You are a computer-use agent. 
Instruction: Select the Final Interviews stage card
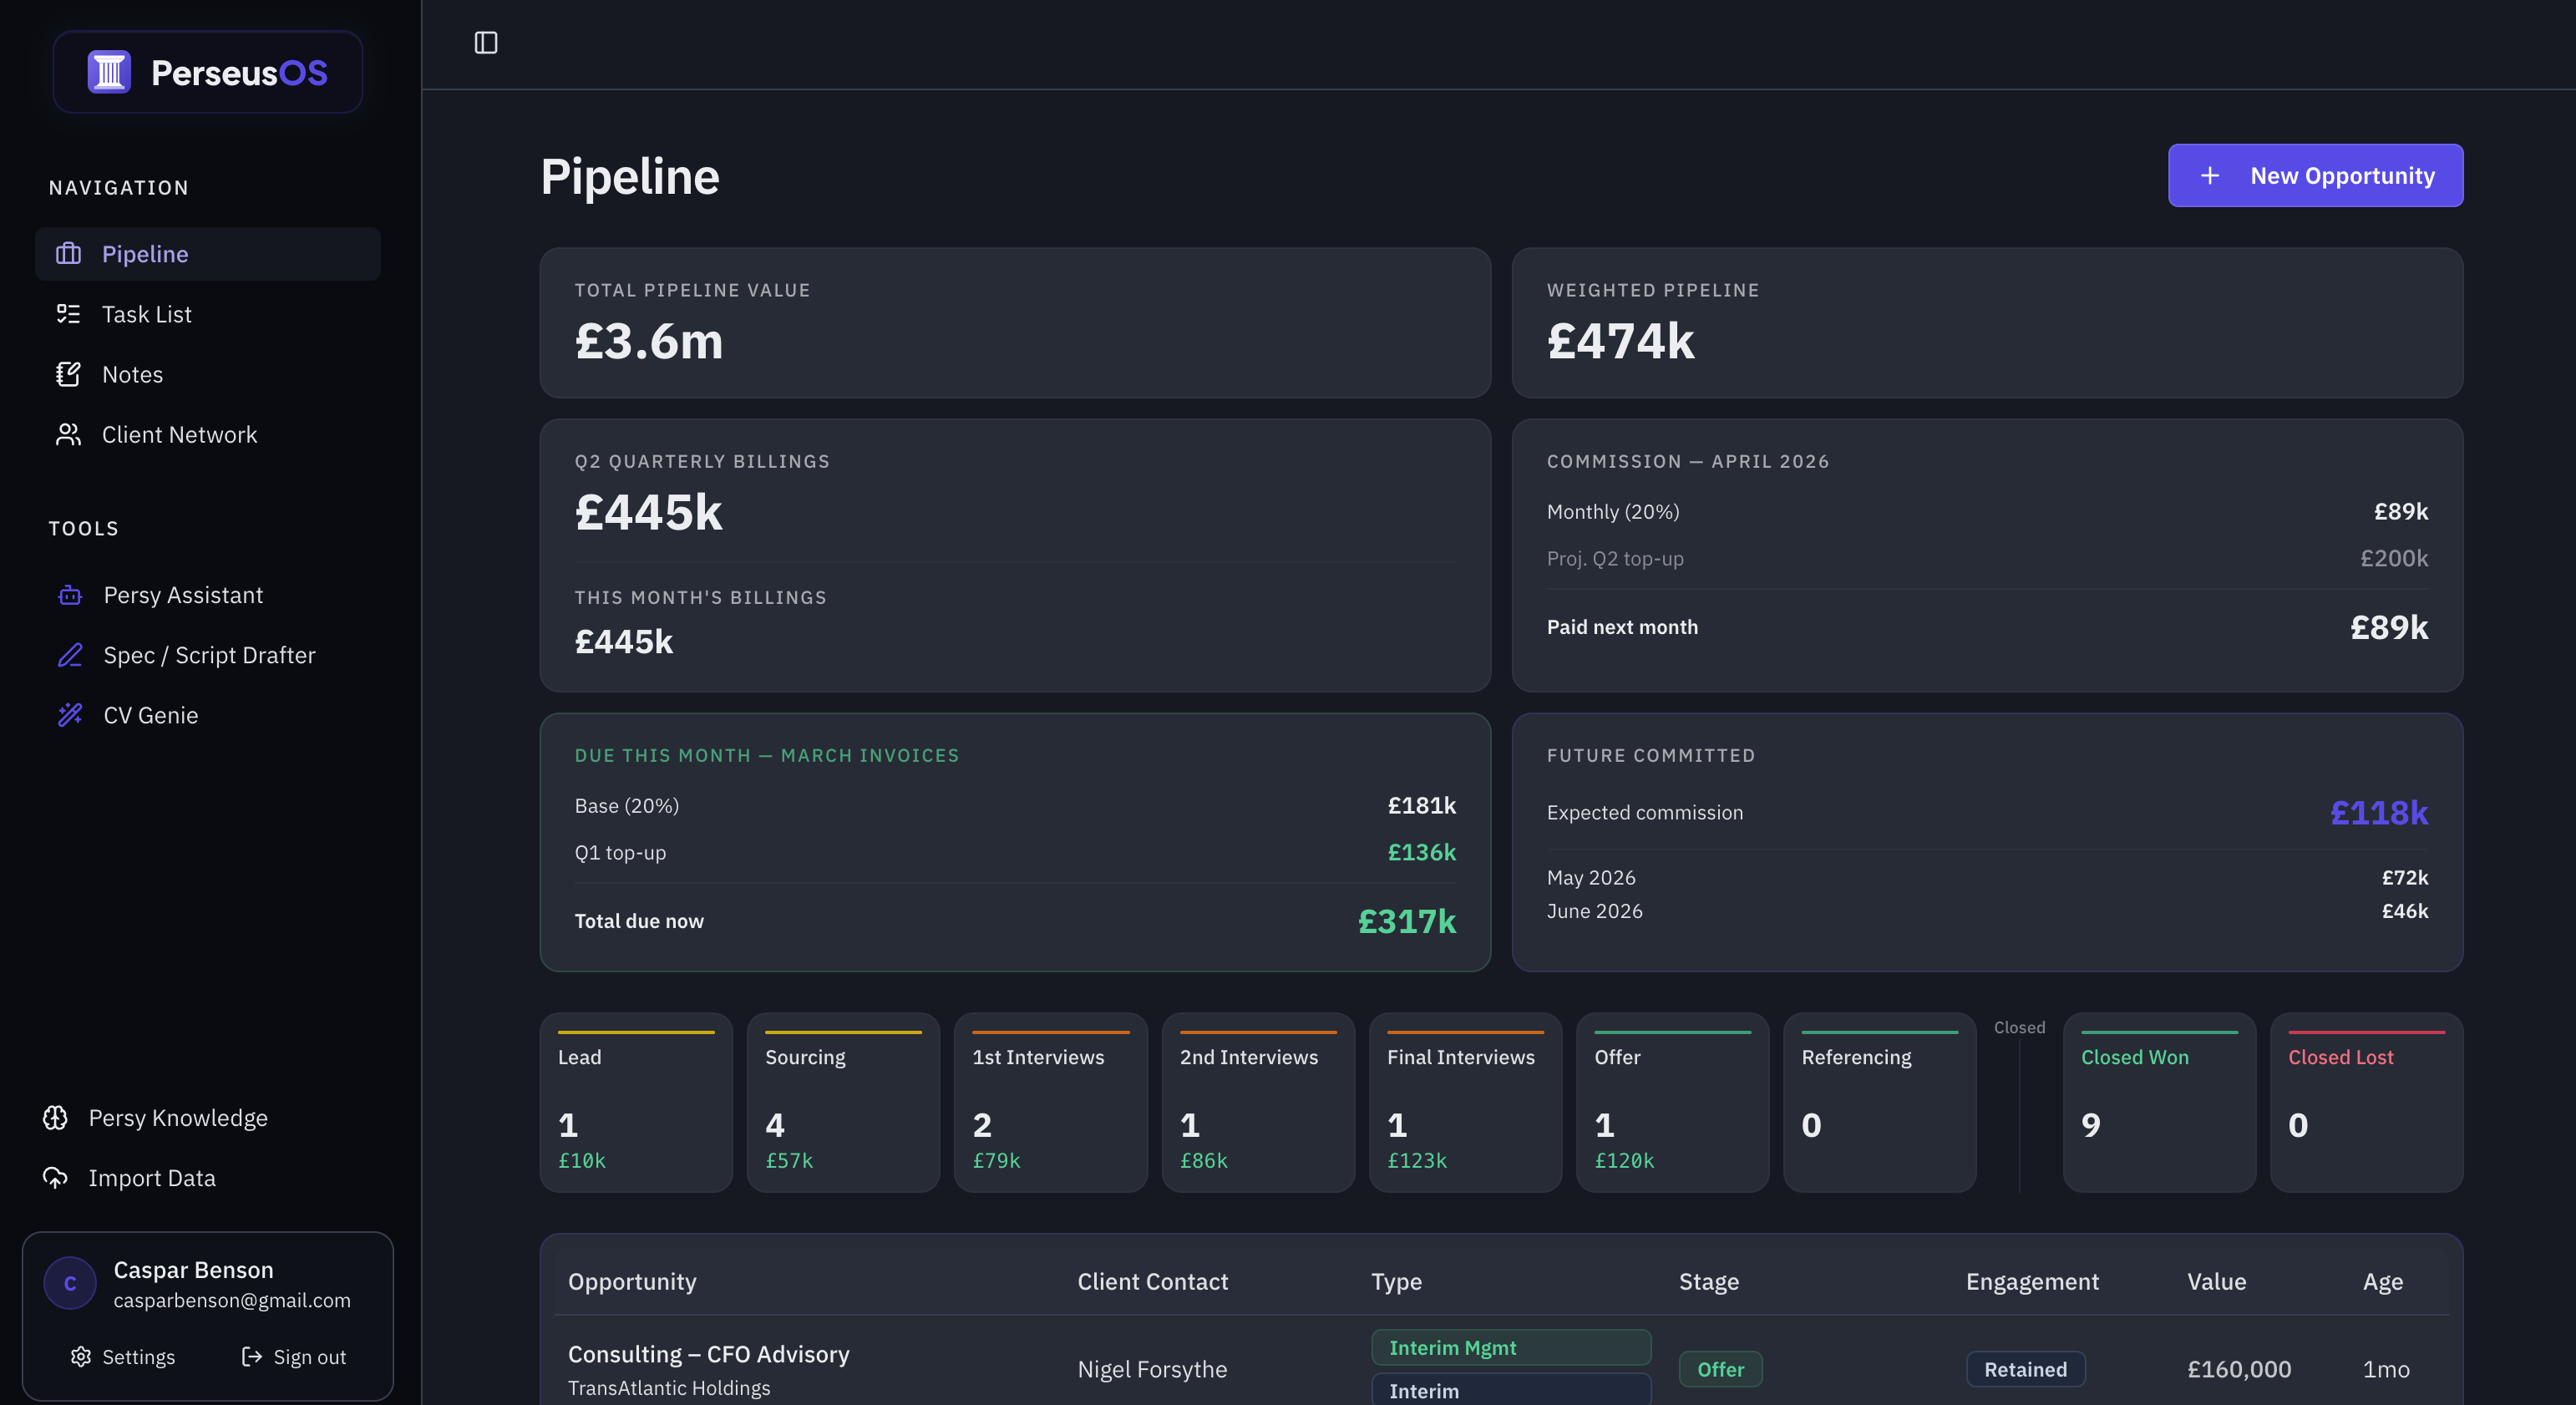[x=1465, y=1102]
